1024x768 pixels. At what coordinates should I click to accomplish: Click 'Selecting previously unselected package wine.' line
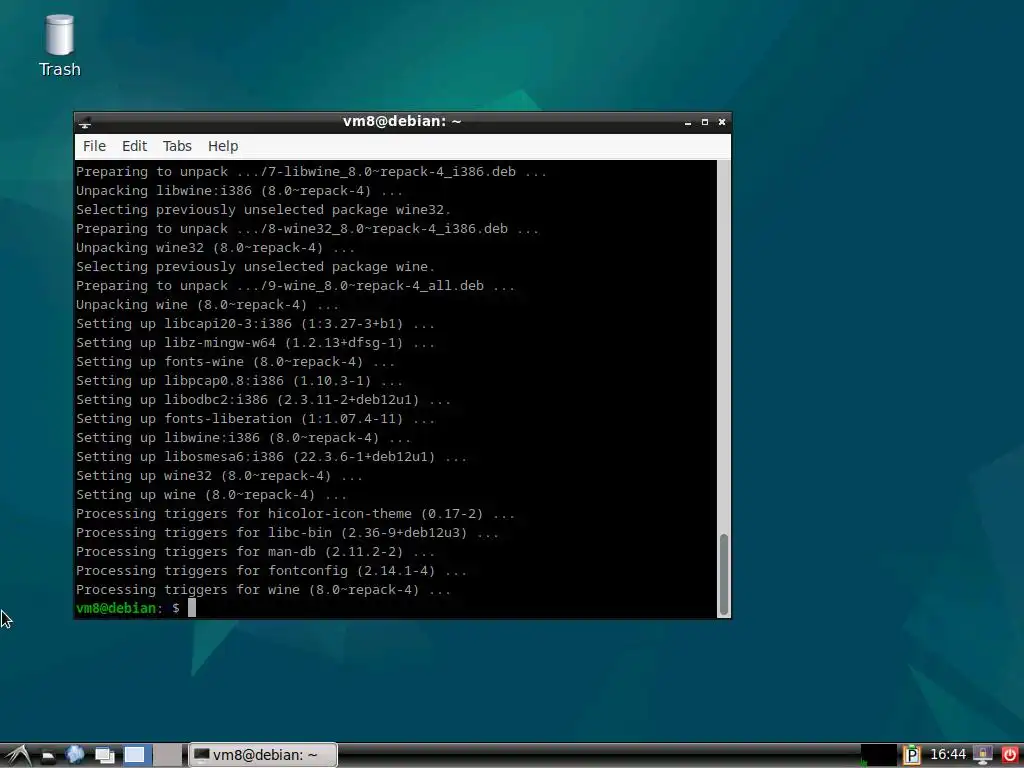click(x=255, y=267)
